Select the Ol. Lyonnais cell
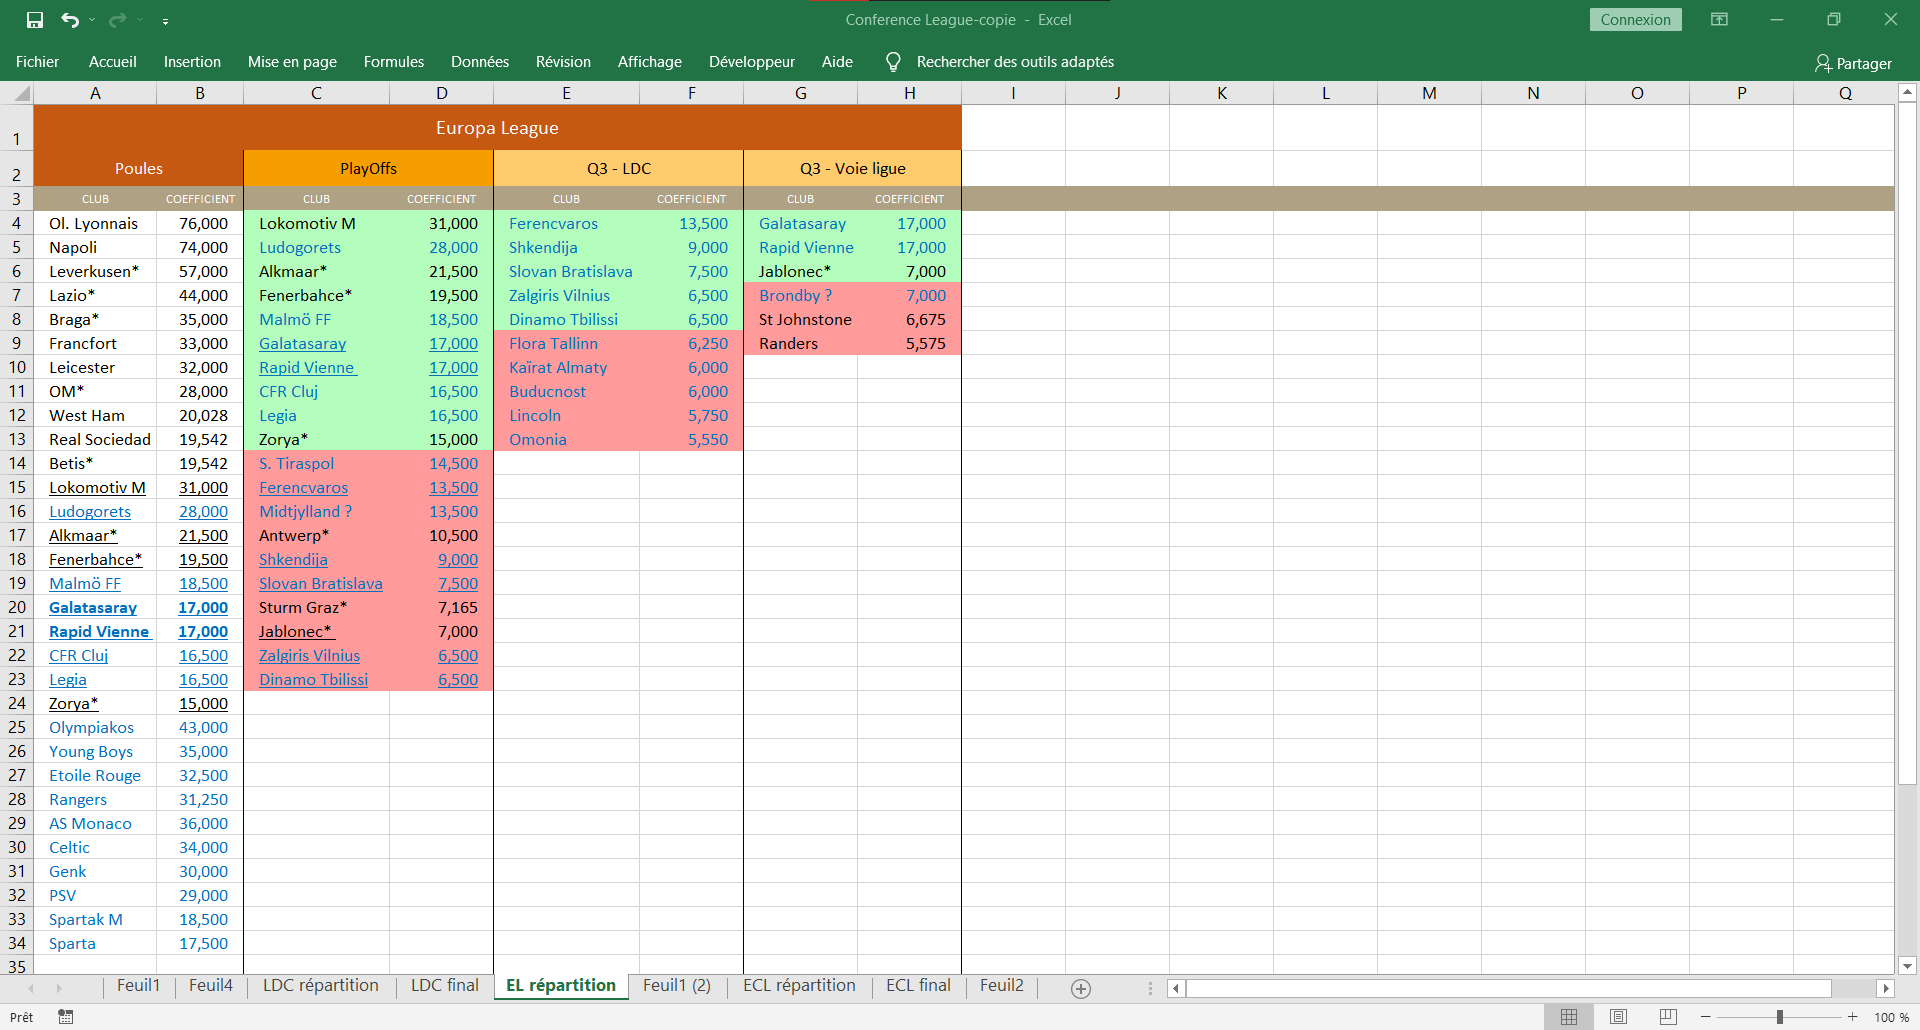The width and height of the screenshot is (1920, 1030). tap(95, 223)
